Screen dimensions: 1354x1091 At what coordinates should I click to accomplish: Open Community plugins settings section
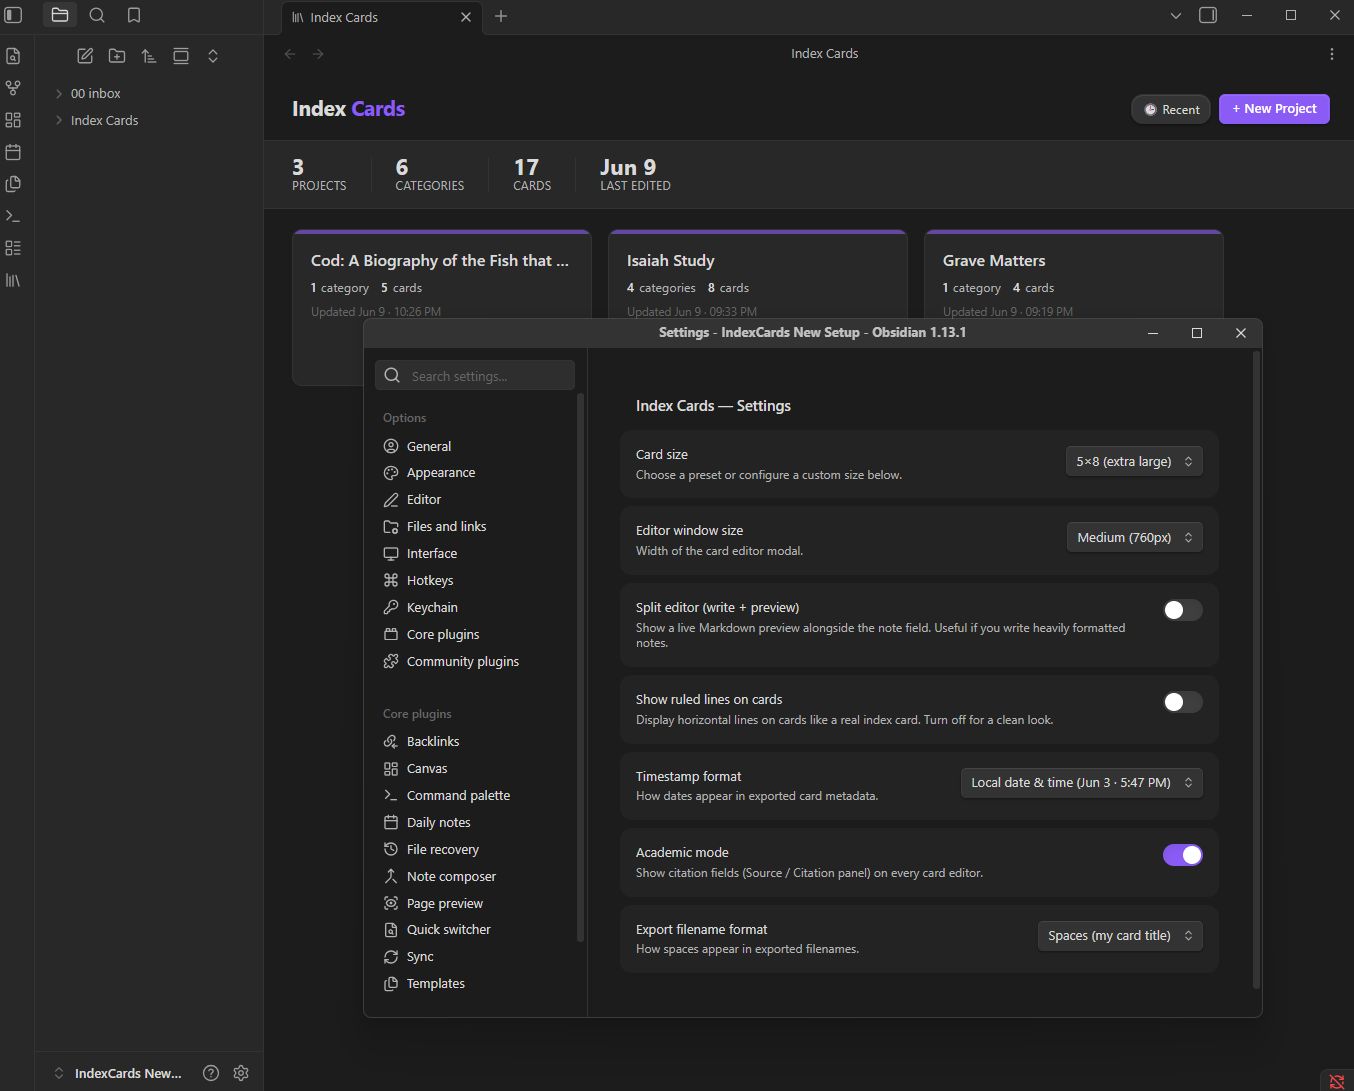(462, 662)
